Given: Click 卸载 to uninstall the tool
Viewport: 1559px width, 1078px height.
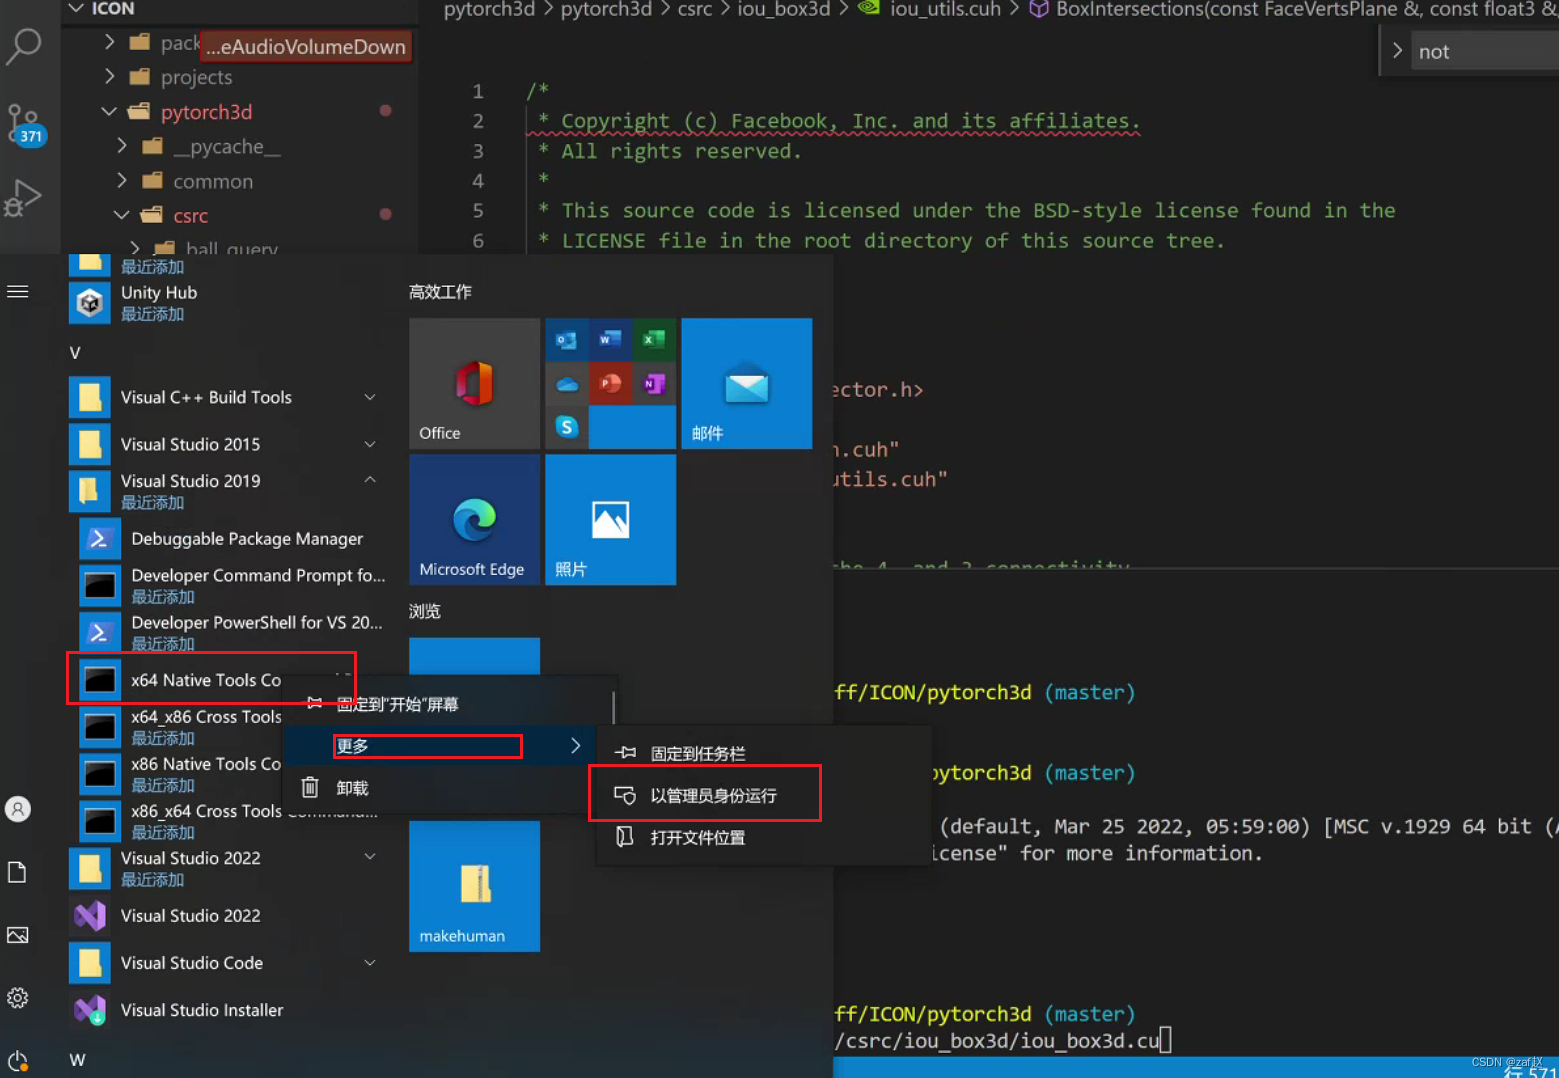Looking at the screenshot, I should click(x=351, y=787).
